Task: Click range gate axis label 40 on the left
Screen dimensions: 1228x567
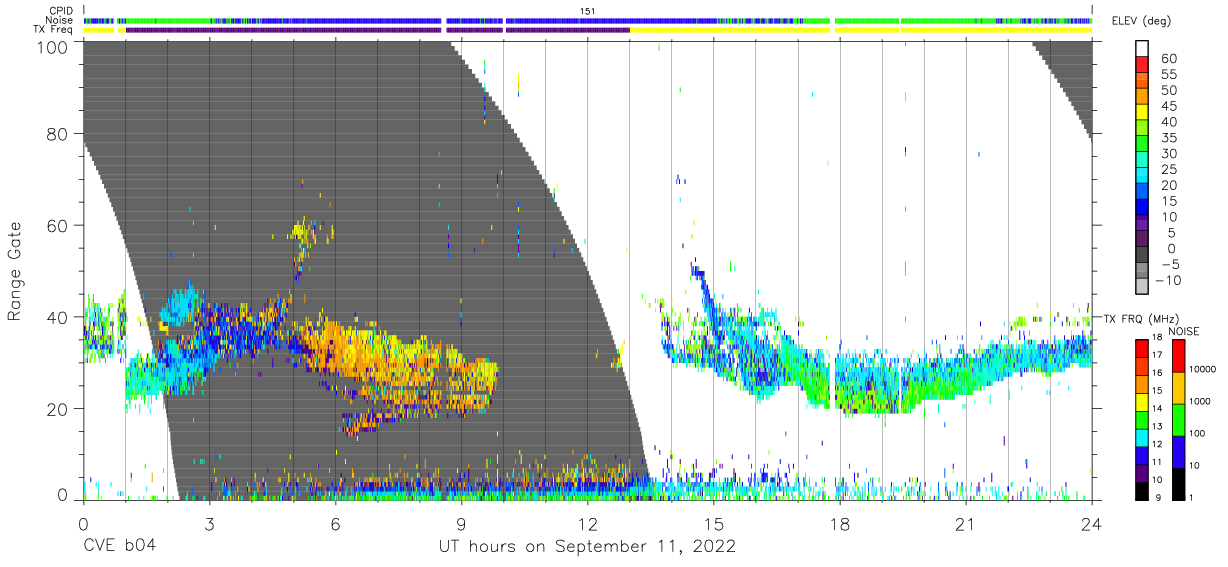Action: (58, 317)
